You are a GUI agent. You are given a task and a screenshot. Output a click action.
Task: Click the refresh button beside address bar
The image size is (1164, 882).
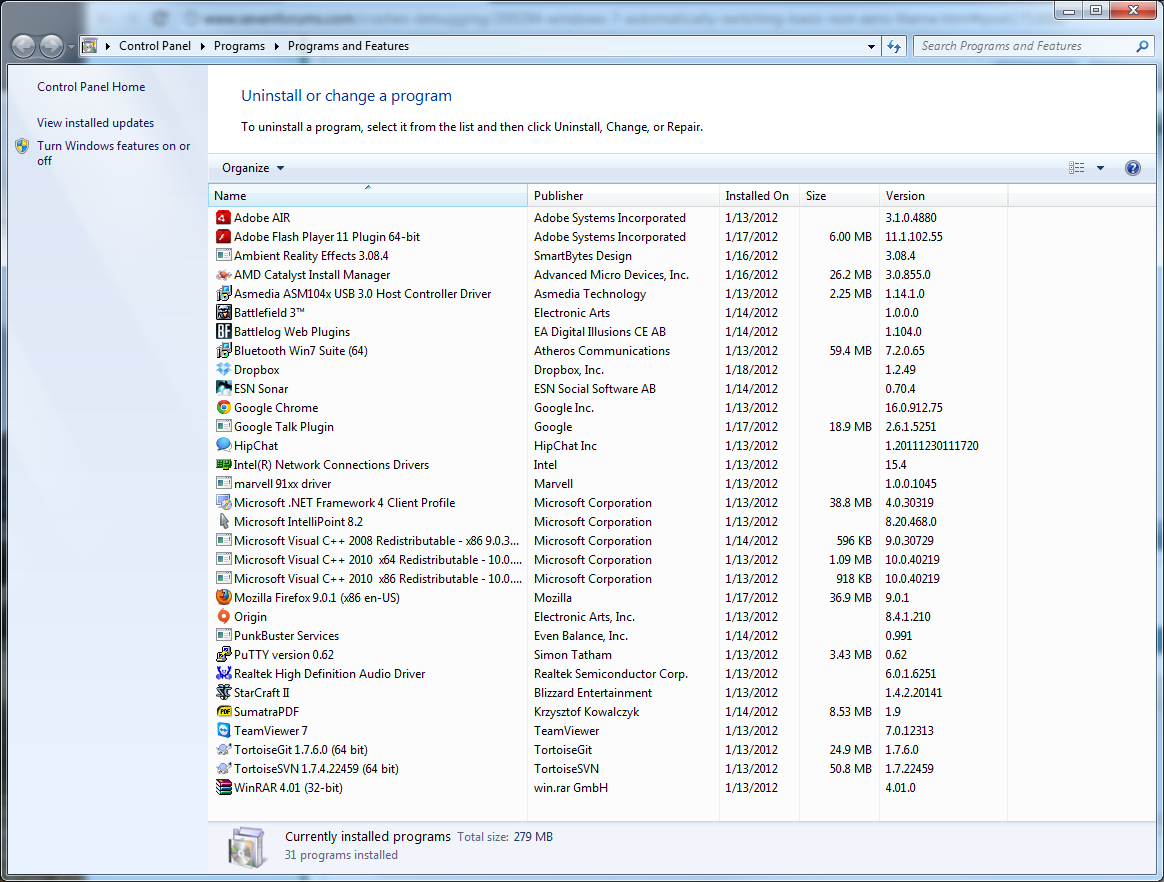[x=894, y=46]
